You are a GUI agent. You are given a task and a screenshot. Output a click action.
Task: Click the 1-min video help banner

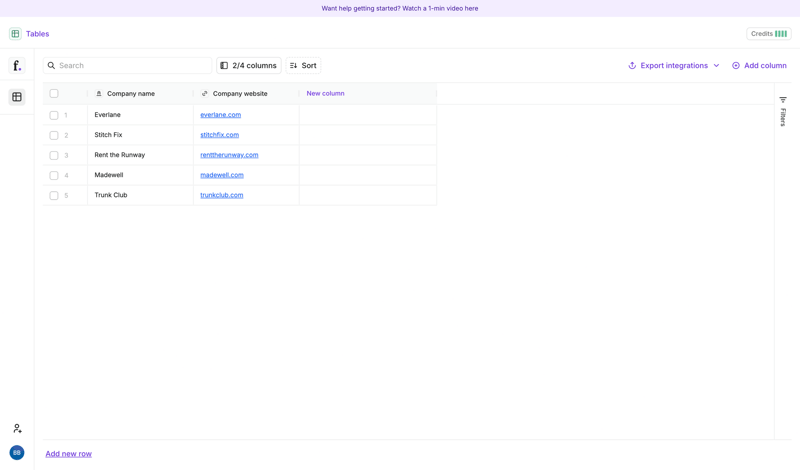(x=400, y=8)
